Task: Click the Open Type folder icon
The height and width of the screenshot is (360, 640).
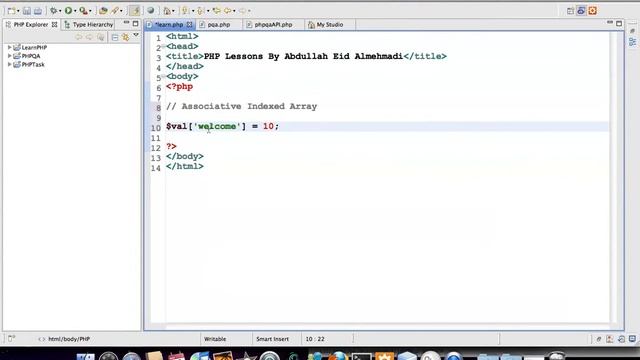Action: click(104, 11)
